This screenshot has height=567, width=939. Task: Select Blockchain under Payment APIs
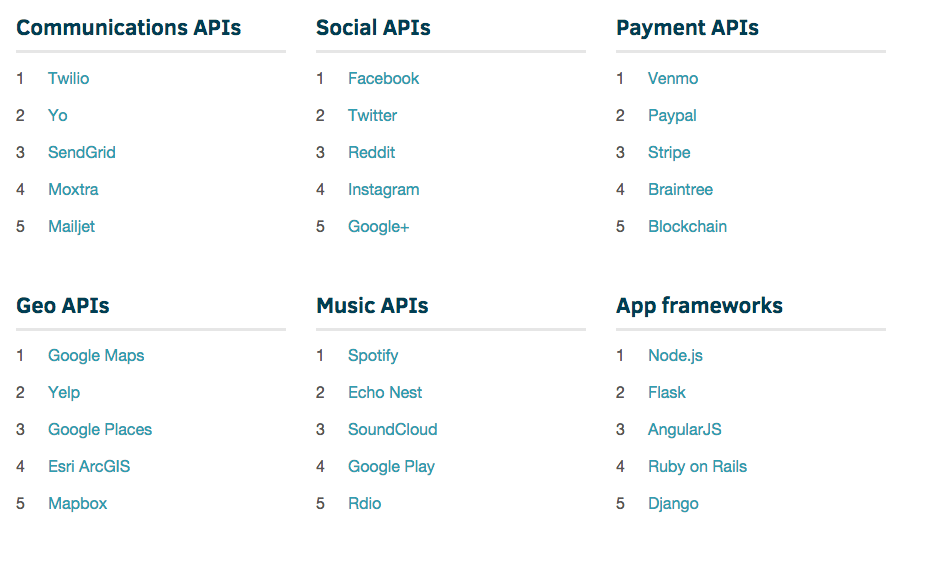pos(687,226)
